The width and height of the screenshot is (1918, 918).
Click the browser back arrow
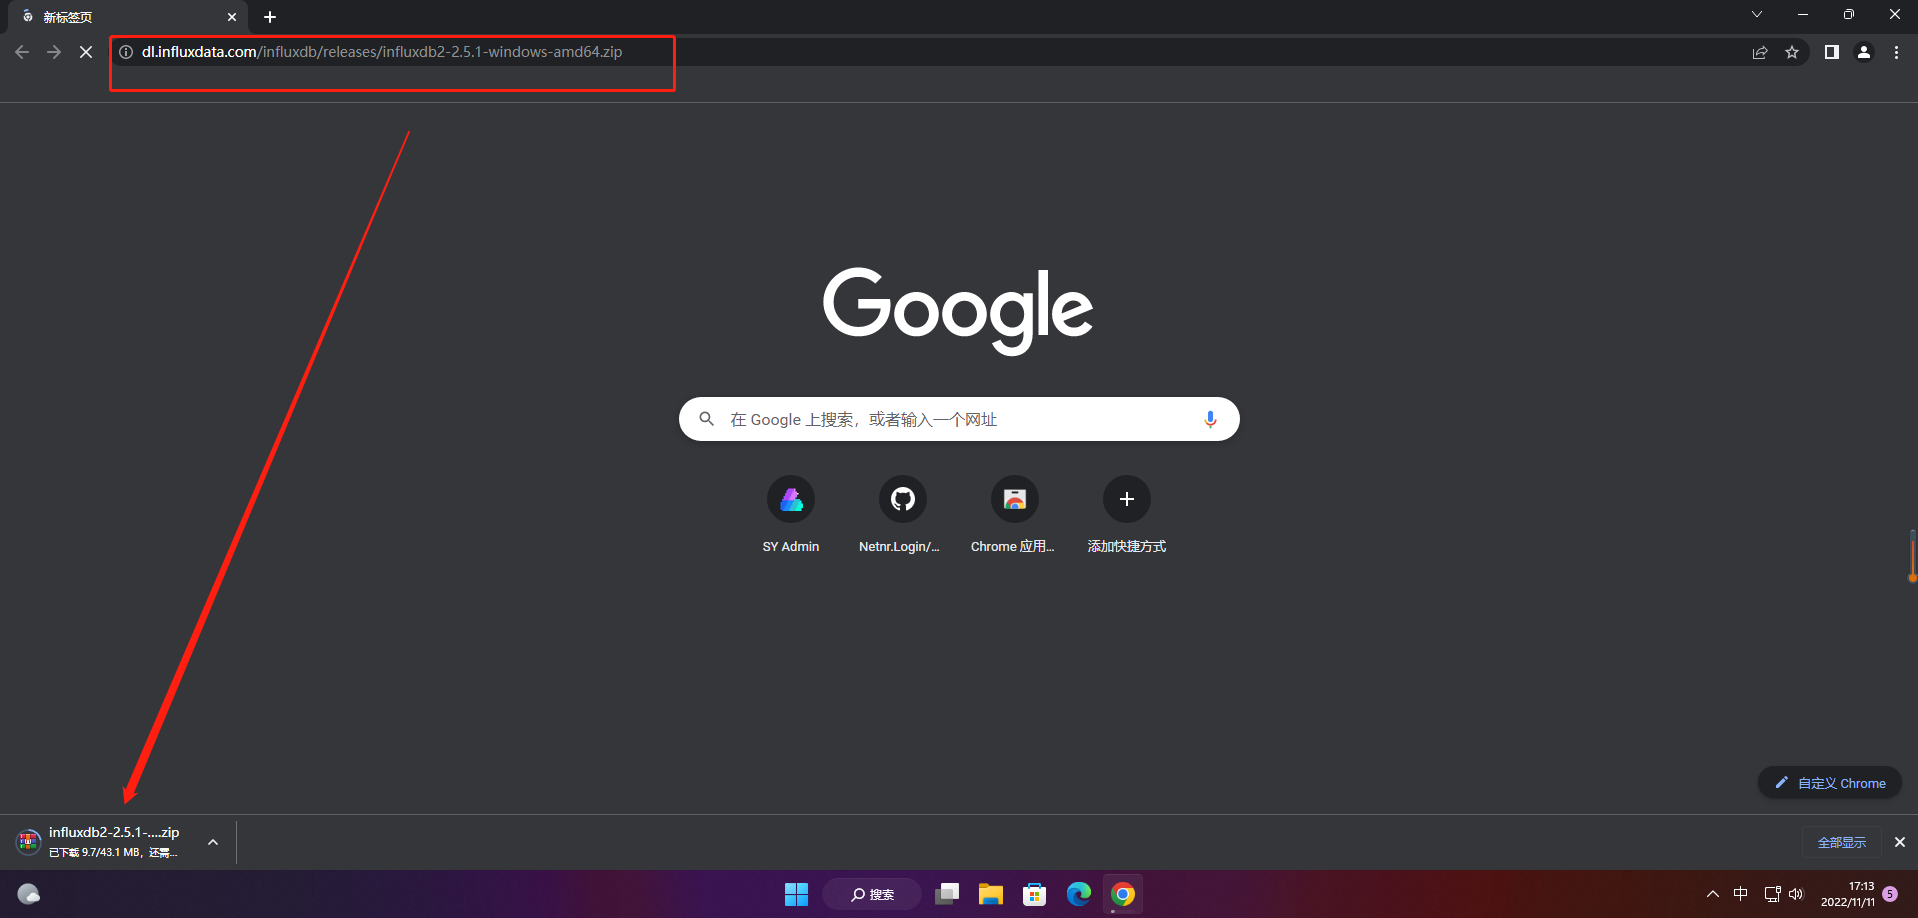pyautogui.click(x=22, y=52)
